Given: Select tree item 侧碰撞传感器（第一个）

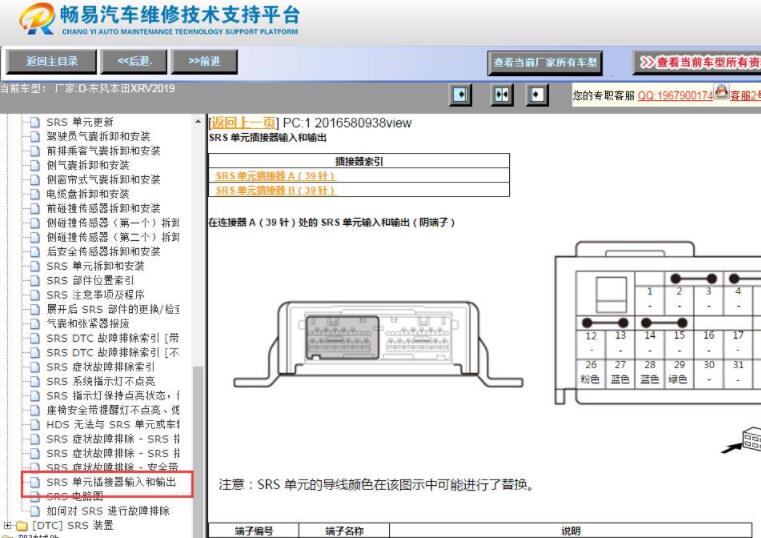Looking at the screenshot, I should (x=113, y=223).
